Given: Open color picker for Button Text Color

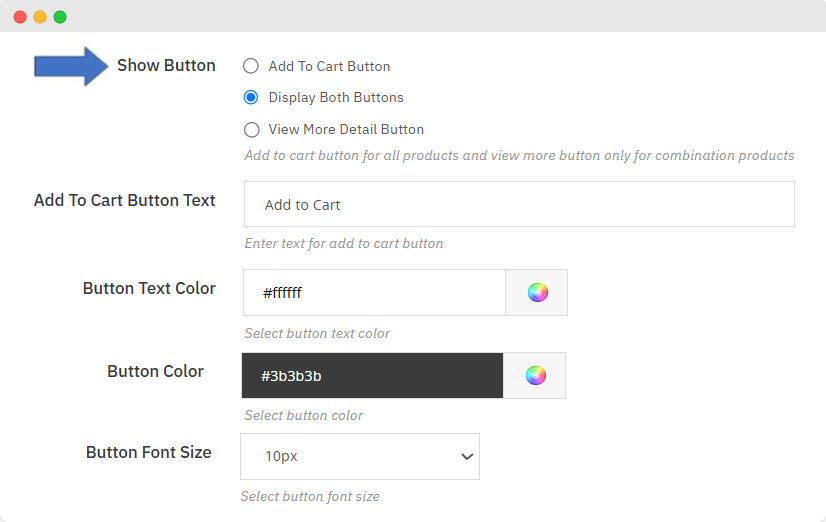Looking at the screenshot, I should coord(537,293).
